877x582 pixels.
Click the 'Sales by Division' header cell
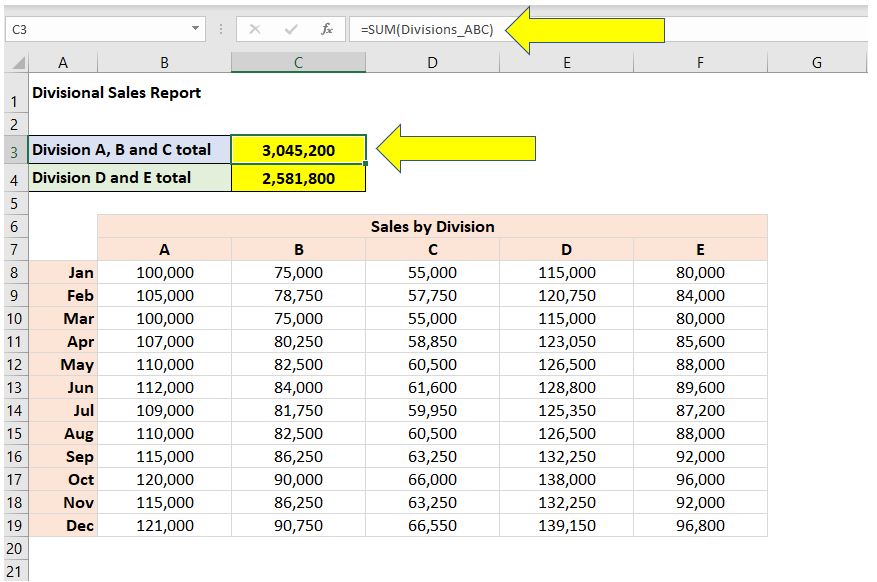coord(432,226)
